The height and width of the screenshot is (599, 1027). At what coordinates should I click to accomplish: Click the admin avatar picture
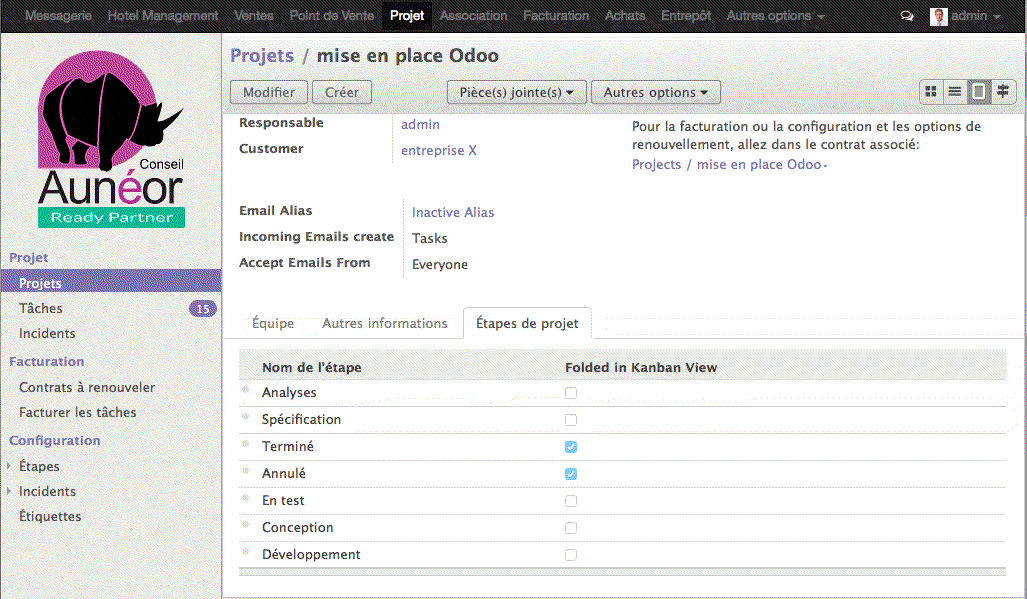click(x=937, y=16)
